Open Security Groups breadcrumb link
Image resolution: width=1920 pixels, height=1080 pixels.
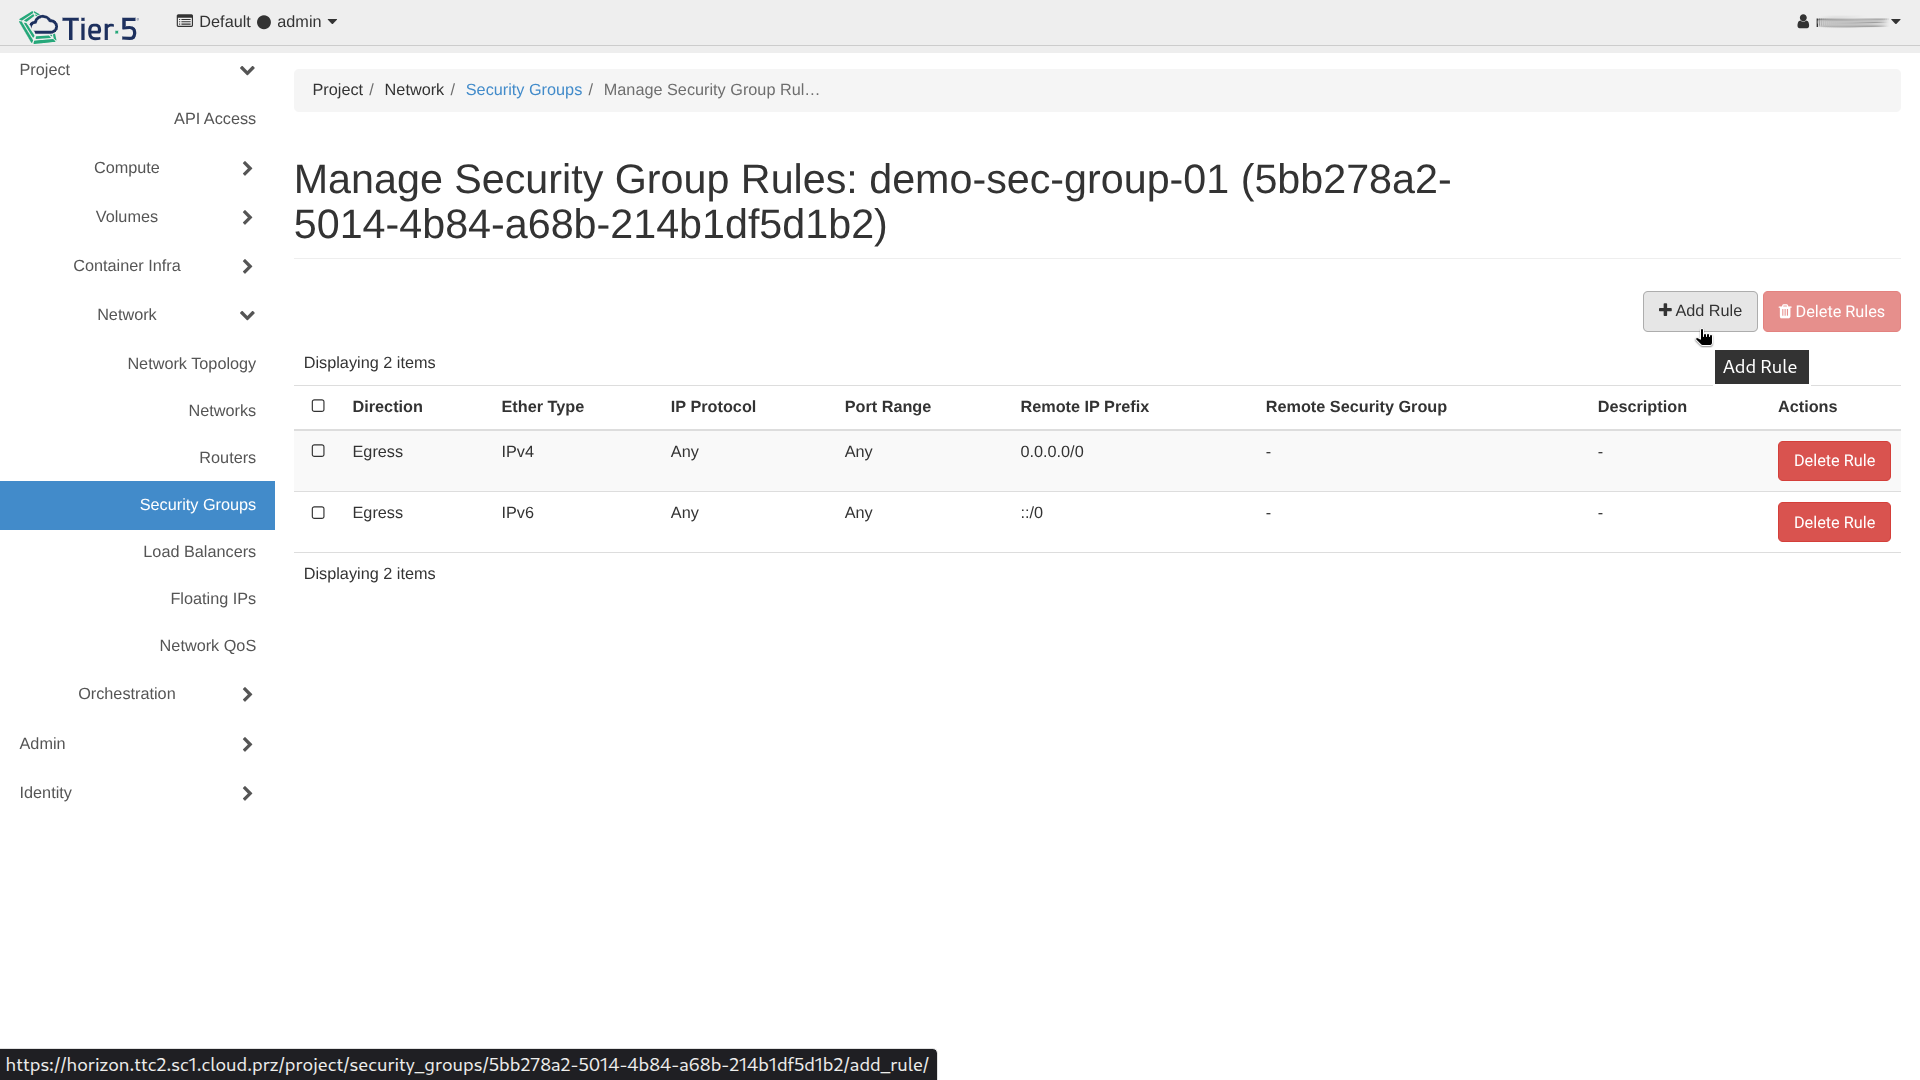[x=523, y=90]
